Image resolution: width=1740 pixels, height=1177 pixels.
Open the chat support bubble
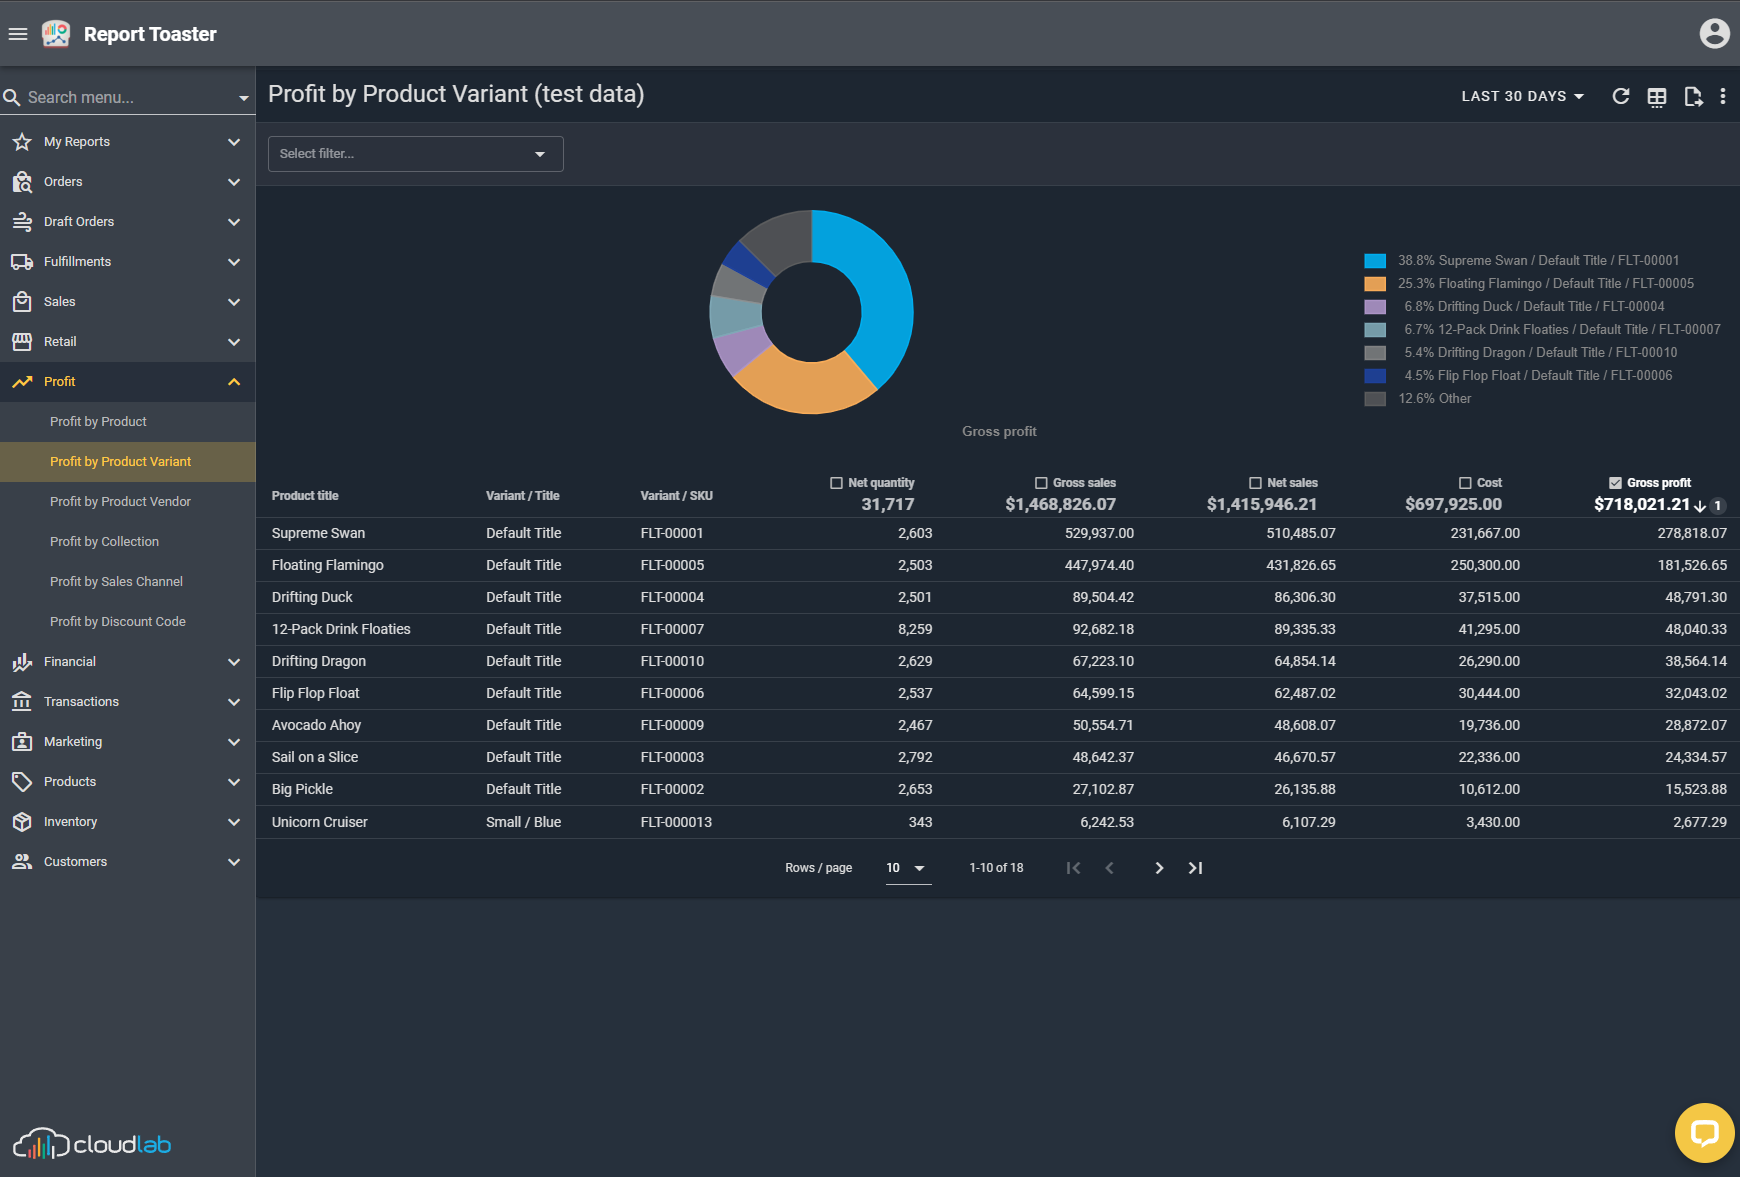1704,1133
